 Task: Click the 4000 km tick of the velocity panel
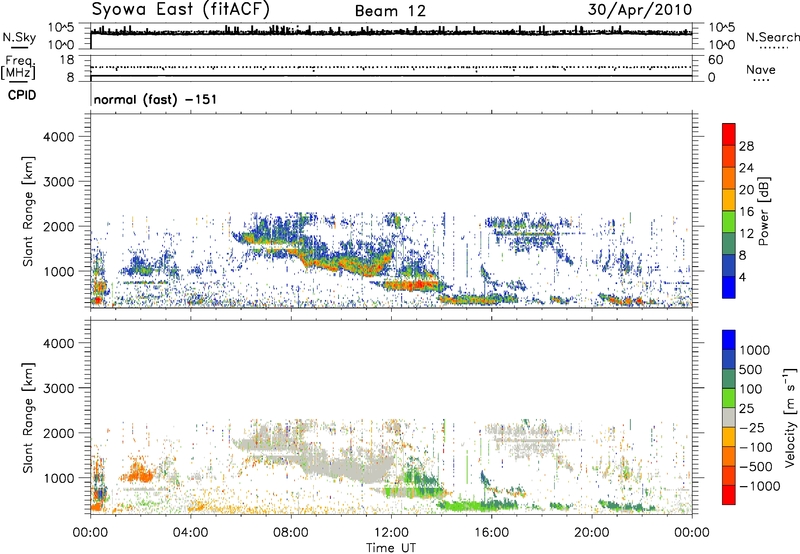coord(59,343)
